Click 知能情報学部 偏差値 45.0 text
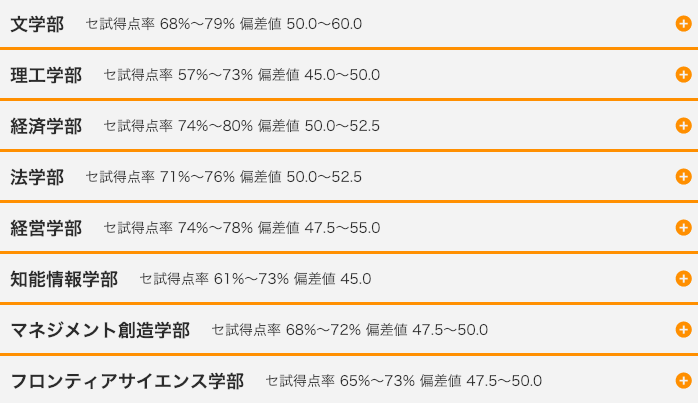This screenshot has width=698, height=403. tap(332, 279)
